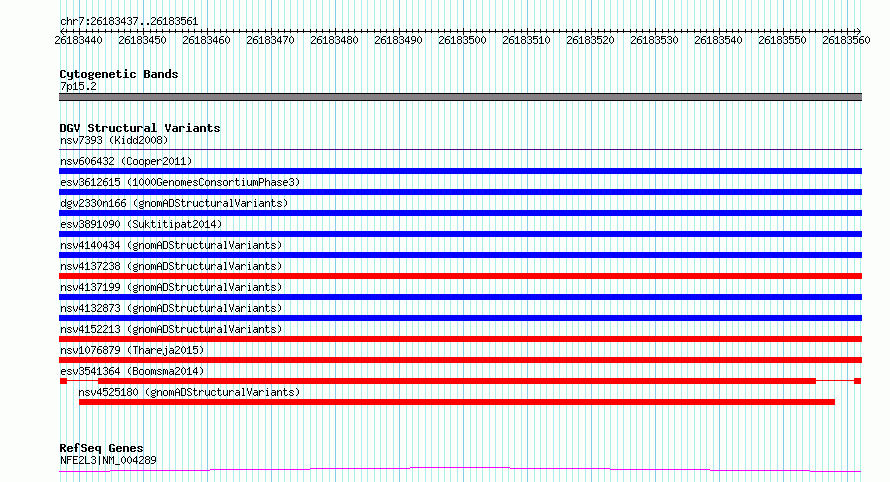The image size is (890, 482).
Task: Click ruler position 26183470
Action: tap(270, 40)
